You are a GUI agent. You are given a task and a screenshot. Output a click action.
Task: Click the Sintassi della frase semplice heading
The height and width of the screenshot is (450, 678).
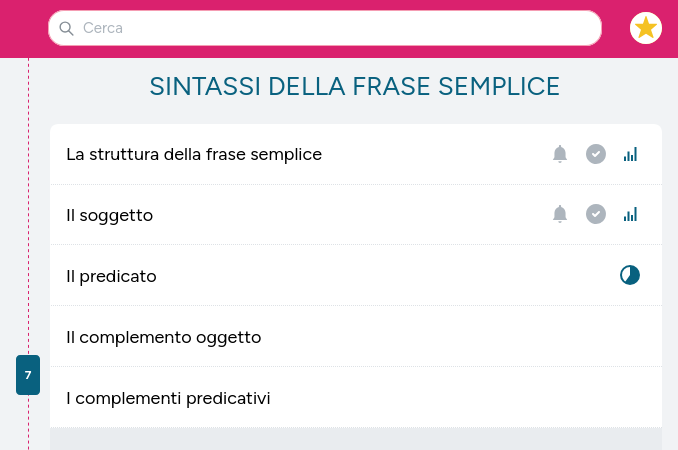(355, 86)
